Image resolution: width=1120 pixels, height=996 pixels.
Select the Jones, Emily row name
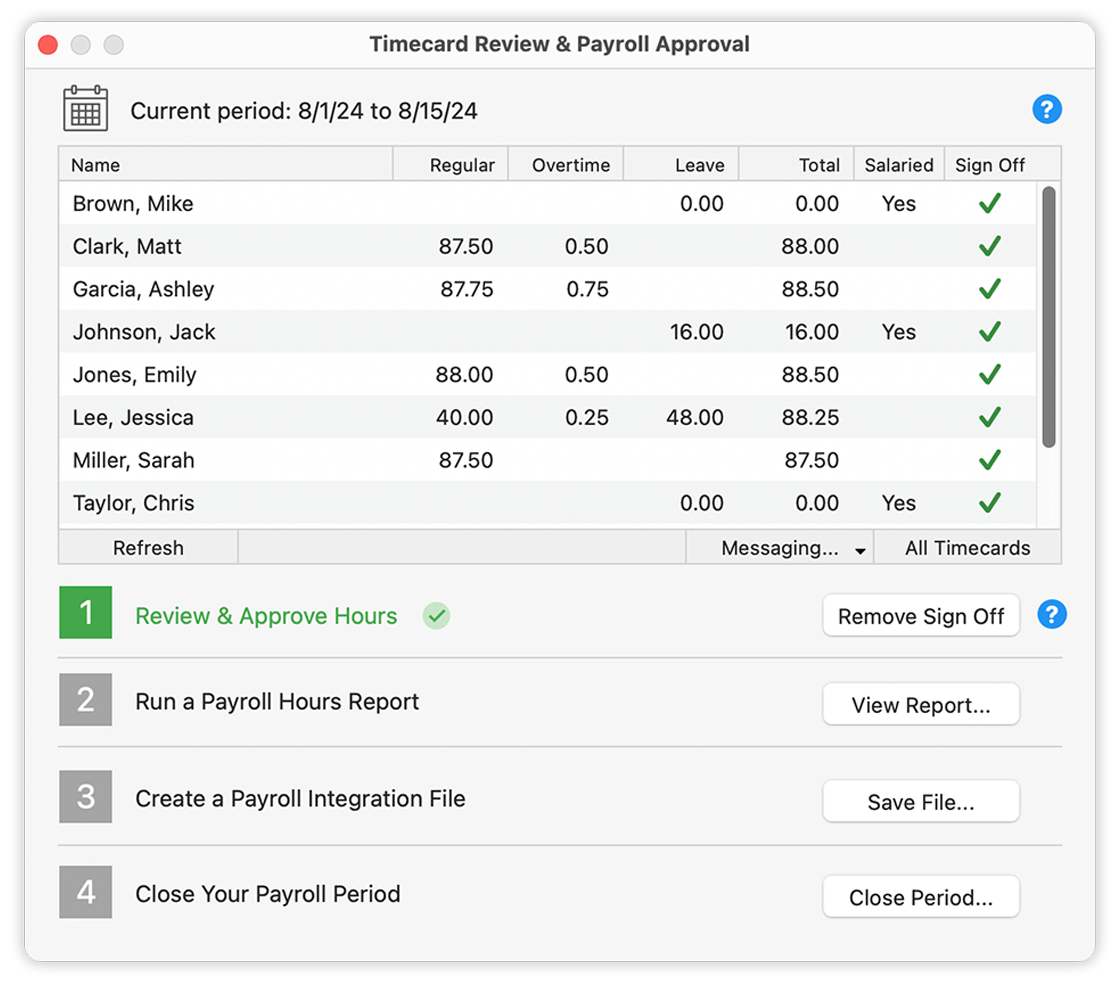pyautogui.click(x=134, y=375)
